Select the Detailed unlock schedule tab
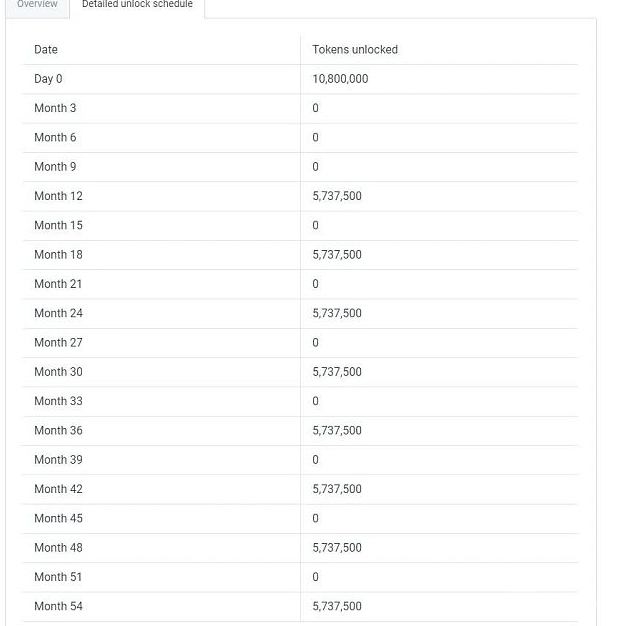The height and width of the screenshot is (626, 617). pyautogui.click(x=137, y=5)
